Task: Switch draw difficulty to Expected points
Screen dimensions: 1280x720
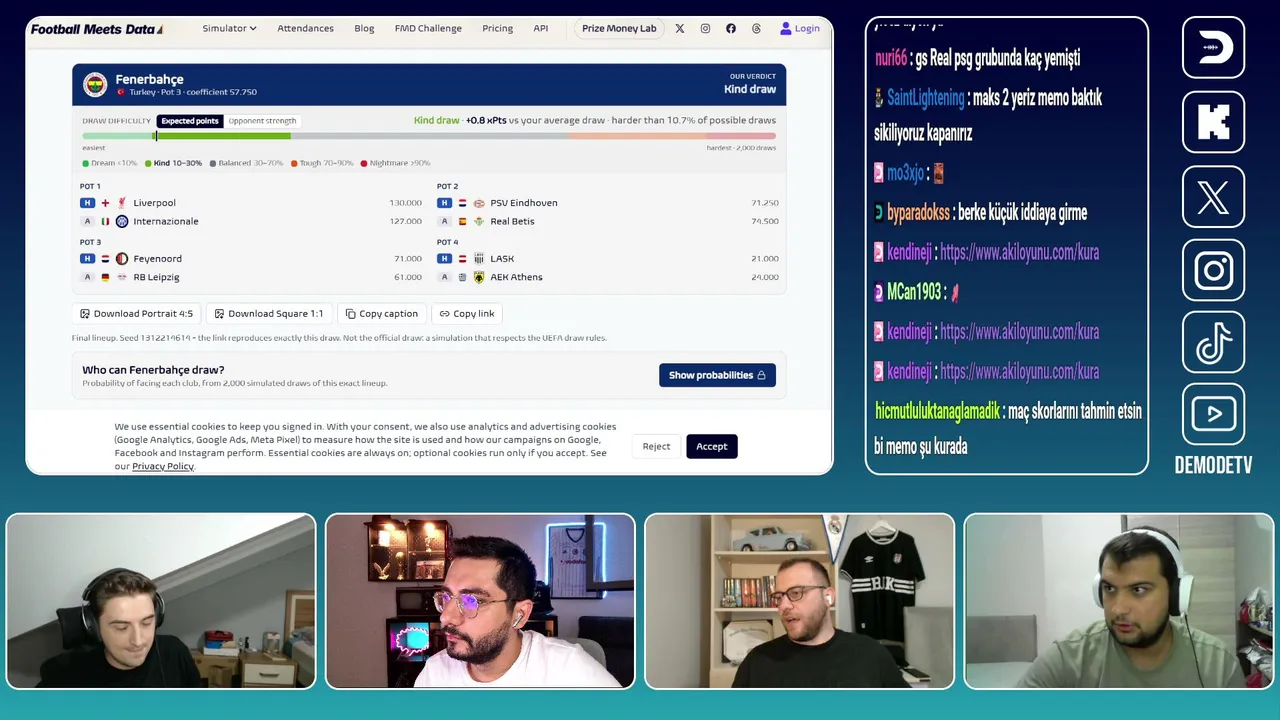Action: point(190,121)
